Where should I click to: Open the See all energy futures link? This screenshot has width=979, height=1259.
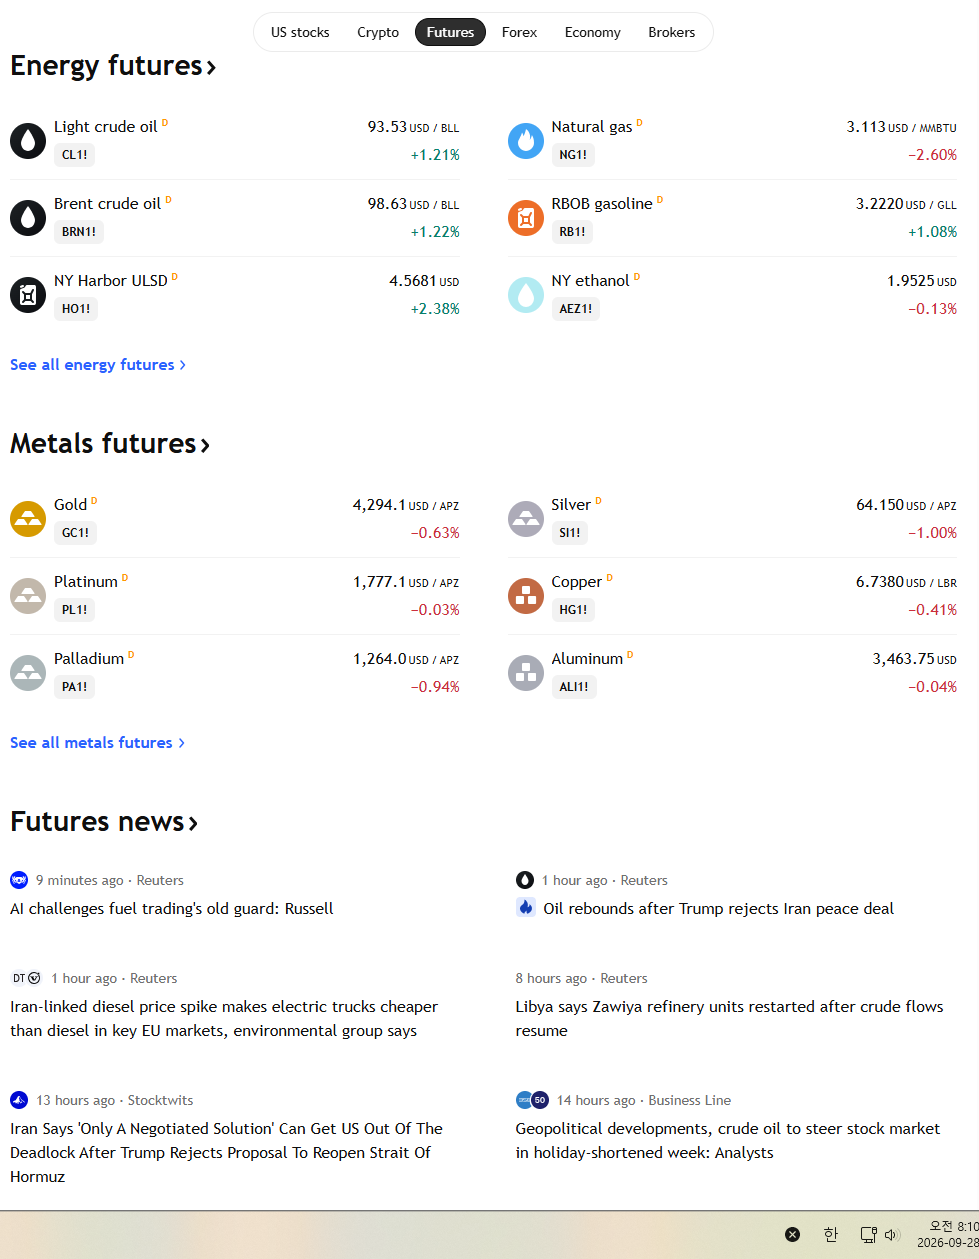(x=98, y=365)
